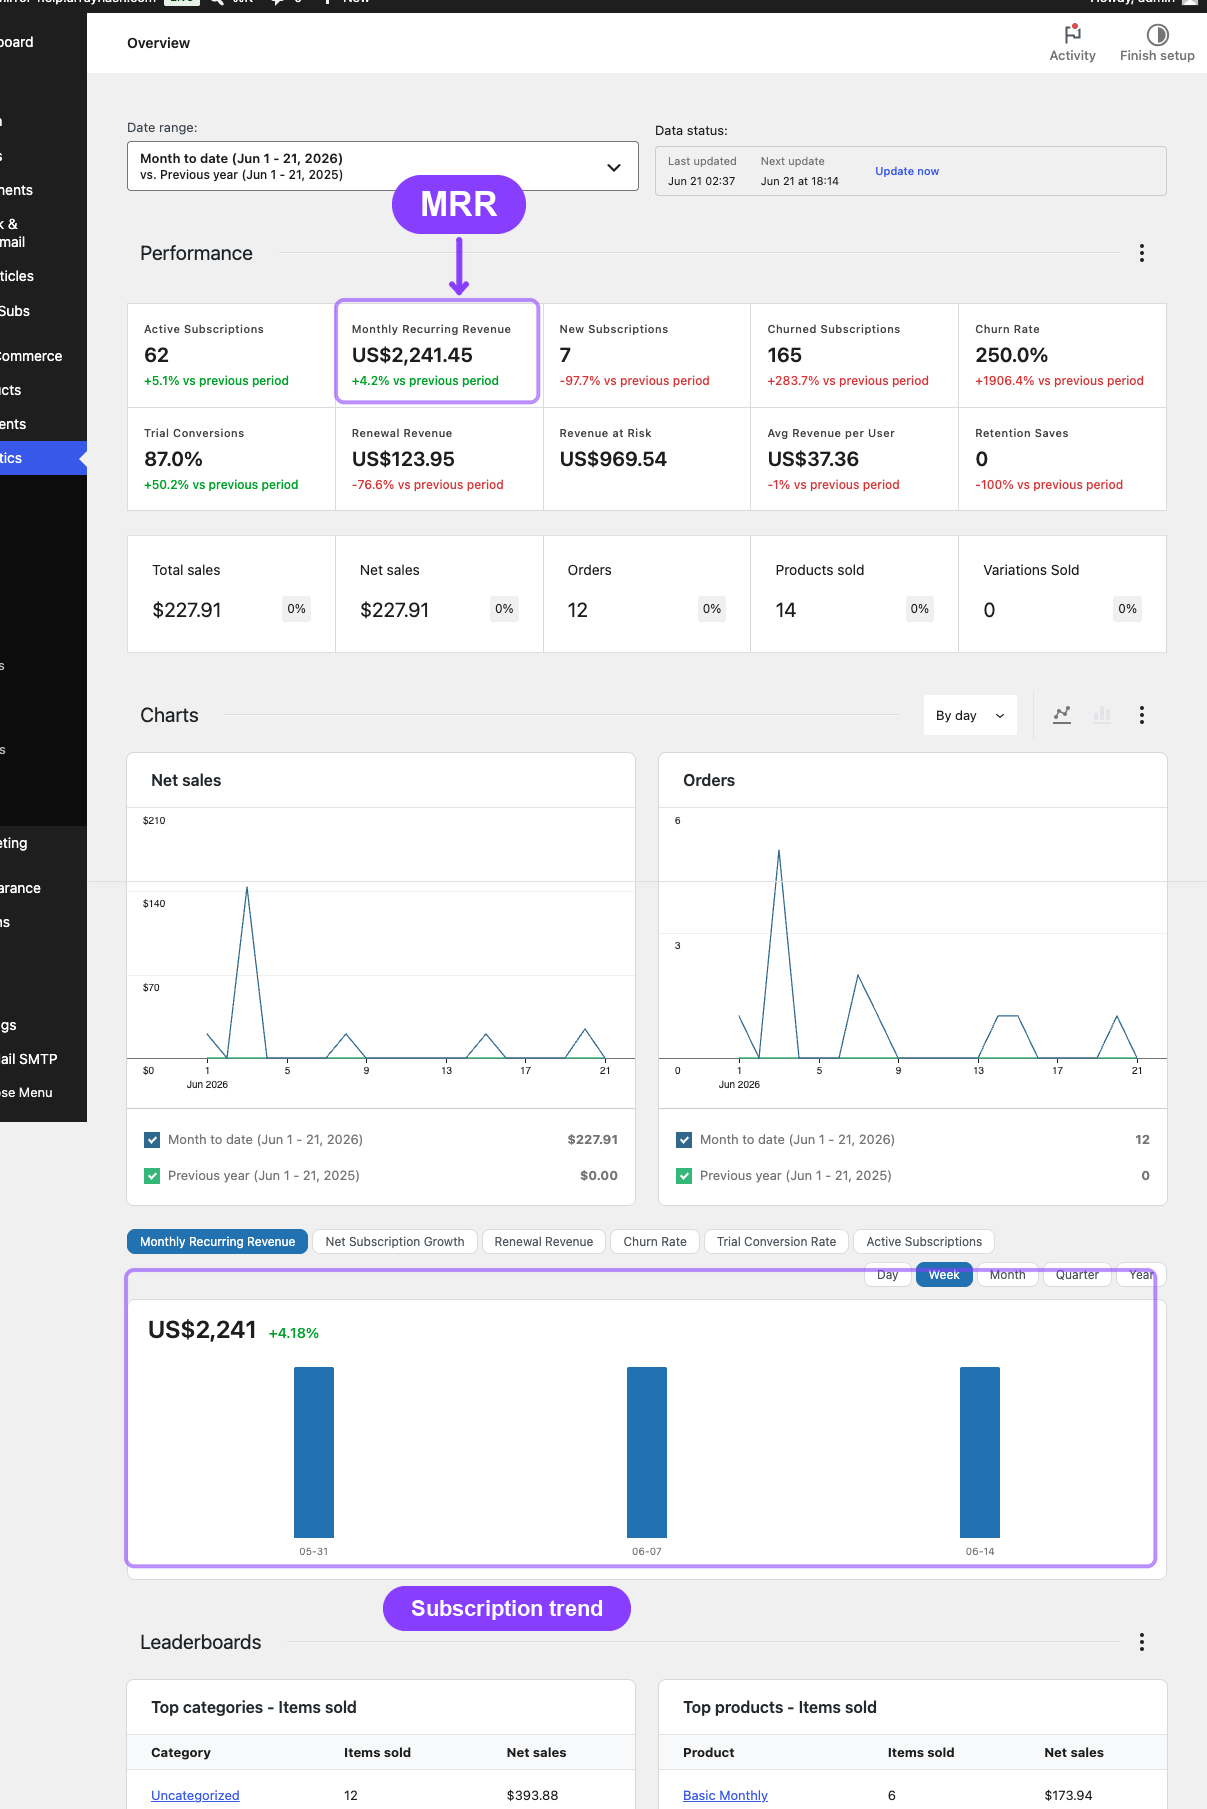
Task: Click the Finish setup button label
Action: (1157, 56)
